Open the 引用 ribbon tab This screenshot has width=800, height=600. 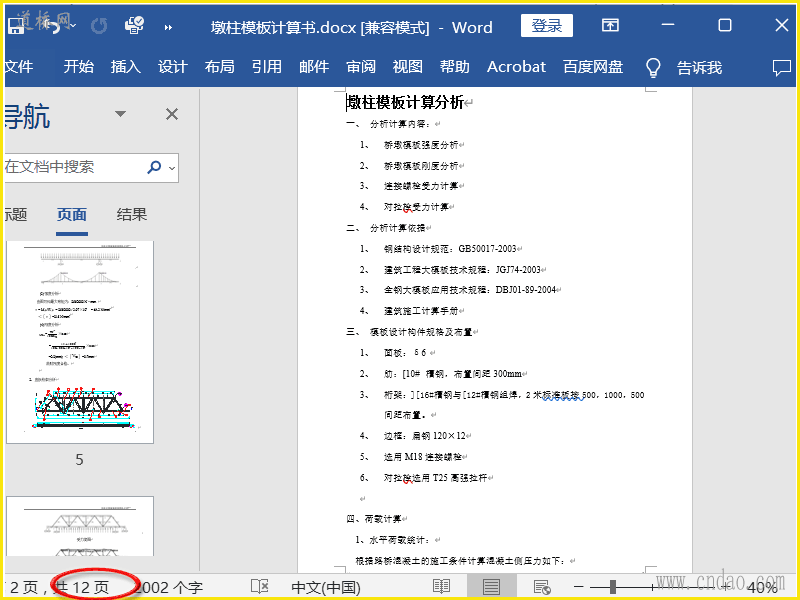(266, 67)
